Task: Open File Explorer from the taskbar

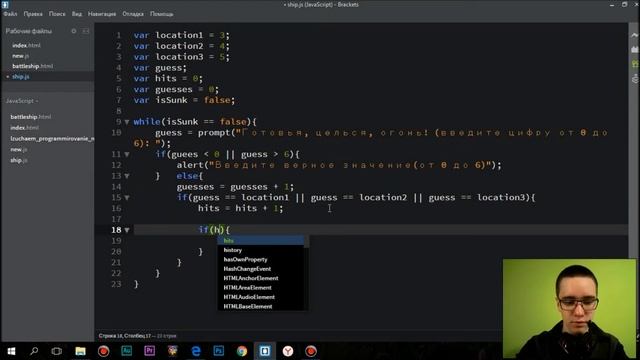Action: pyautogui.click(x=80, y=351)
